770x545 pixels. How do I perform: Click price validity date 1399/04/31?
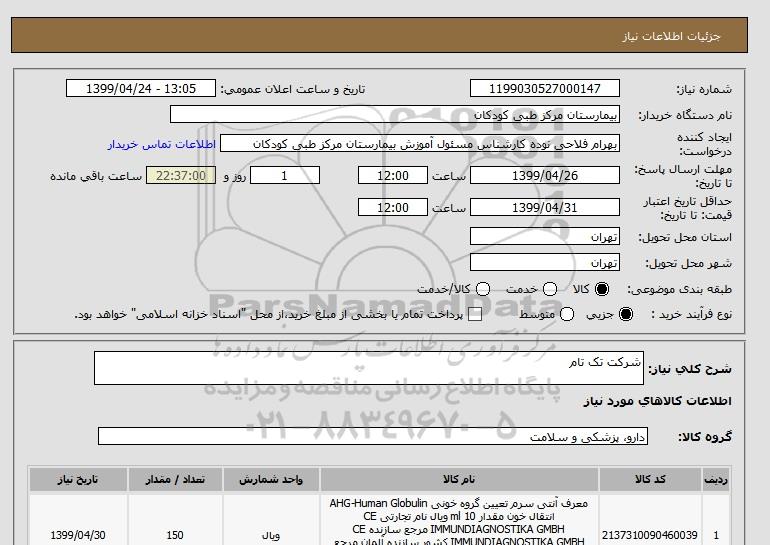[545, 207]
